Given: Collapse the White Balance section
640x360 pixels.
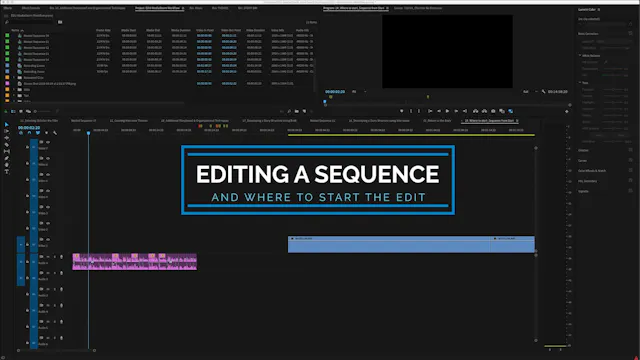Looking at the screenshot, I should point(580,56).
